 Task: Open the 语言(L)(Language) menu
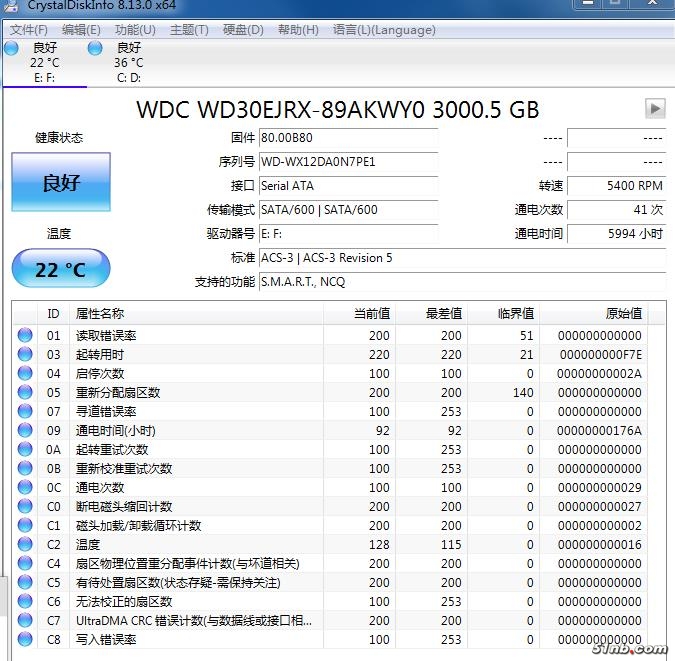pos(384,30)
